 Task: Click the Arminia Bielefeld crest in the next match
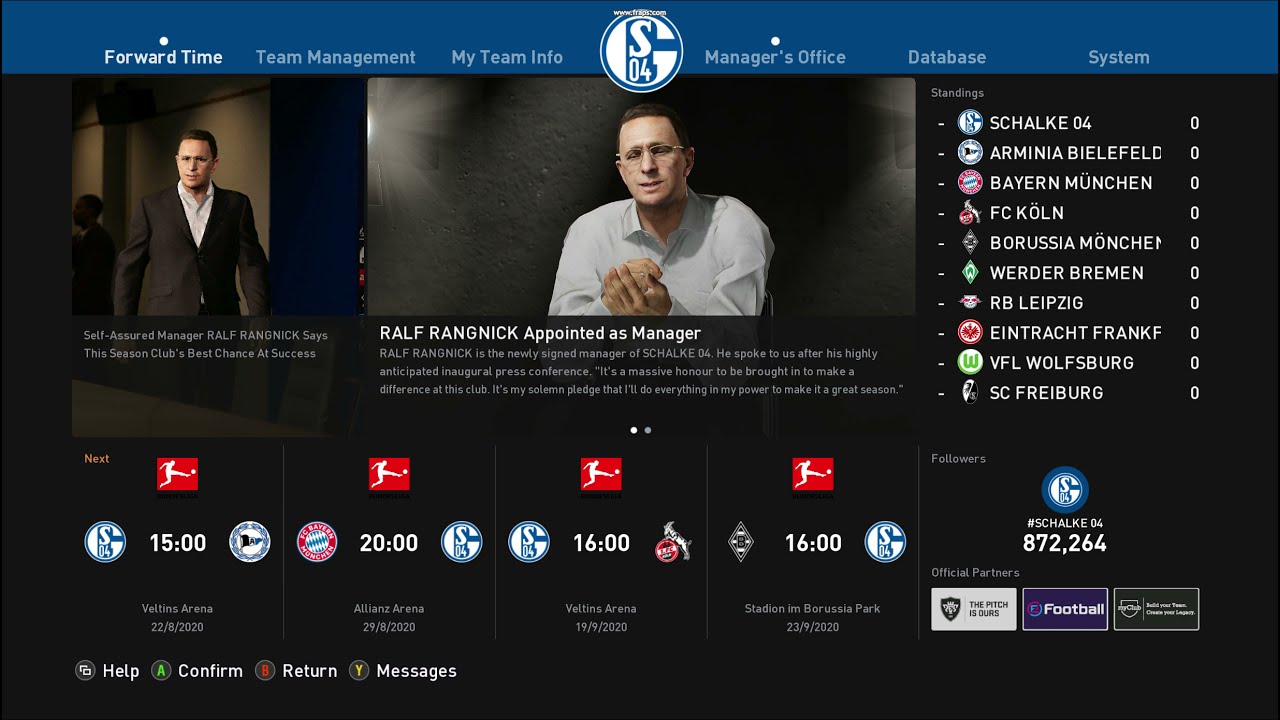pos(250,542)
